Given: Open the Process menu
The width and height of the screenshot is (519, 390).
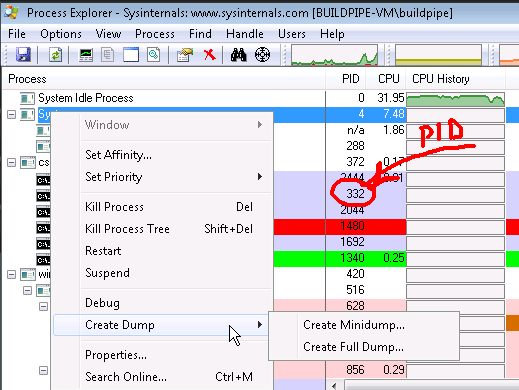Looking at the screenshot, I should (155, 34).
